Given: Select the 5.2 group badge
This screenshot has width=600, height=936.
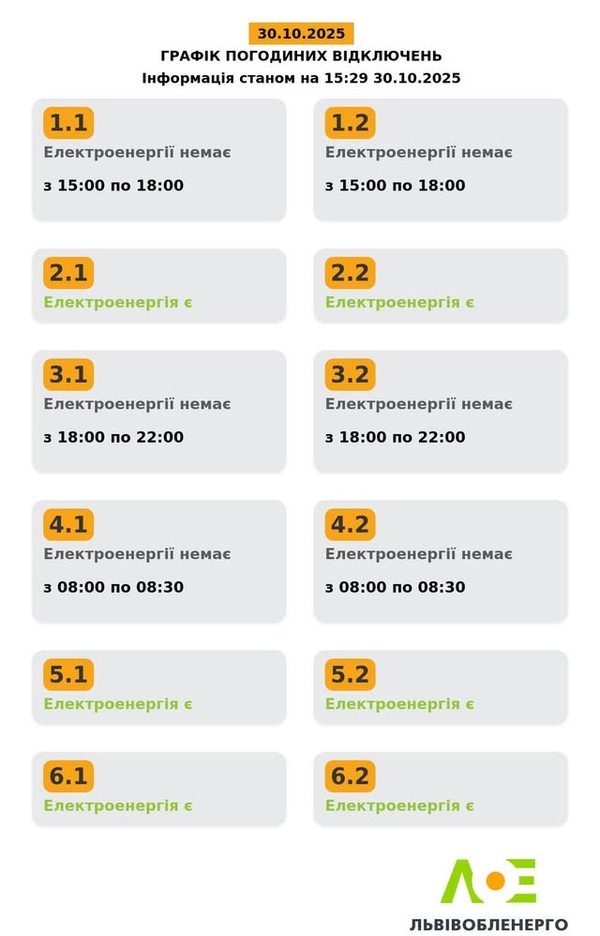Looking at the screenshot, I should (350, 675).
